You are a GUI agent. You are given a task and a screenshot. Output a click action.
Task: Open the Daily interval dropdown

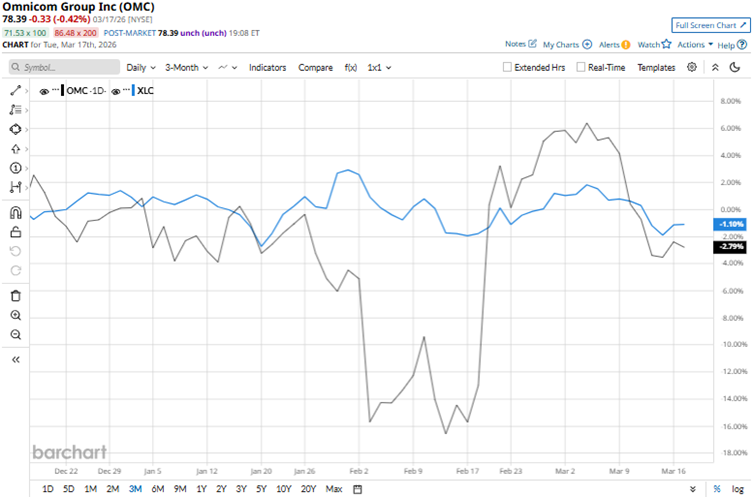point(141,68)
